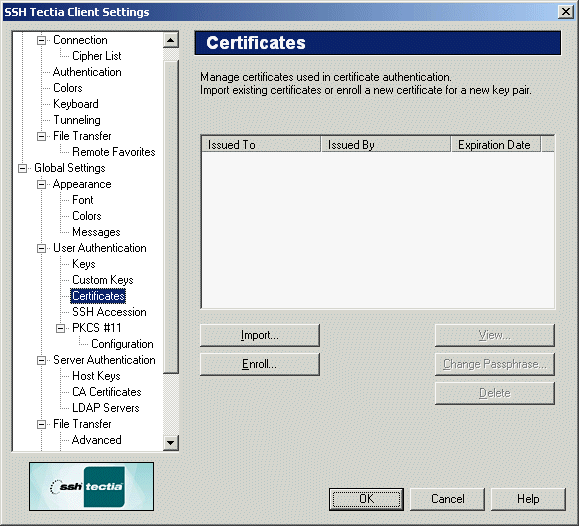Select the Server Authentication label
Image resolution: width=579 pixels, height=526 pixels.
(104, 360)
